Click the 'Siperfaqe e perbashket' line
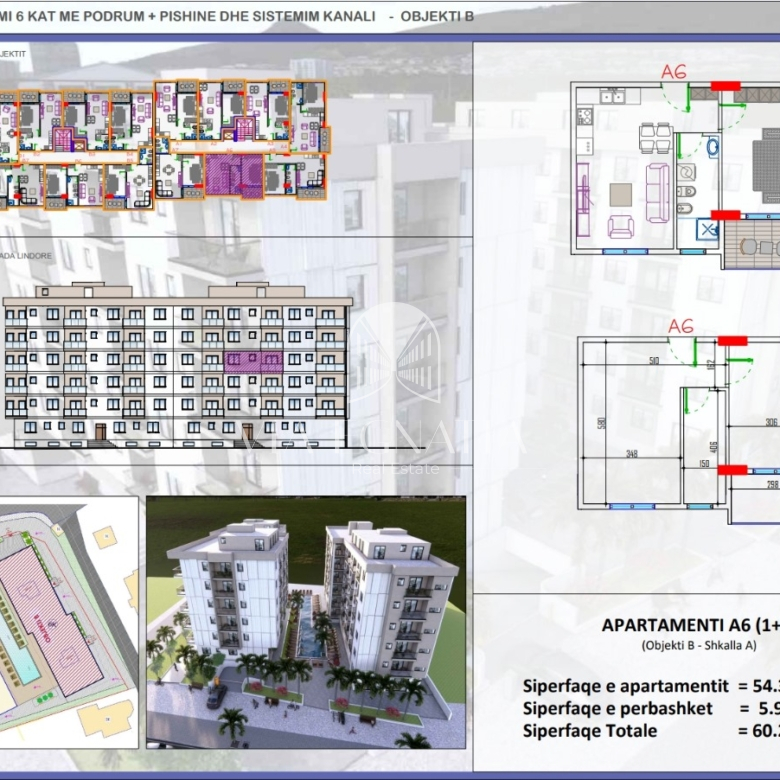 pyautogui.click(x=617, y=708)
